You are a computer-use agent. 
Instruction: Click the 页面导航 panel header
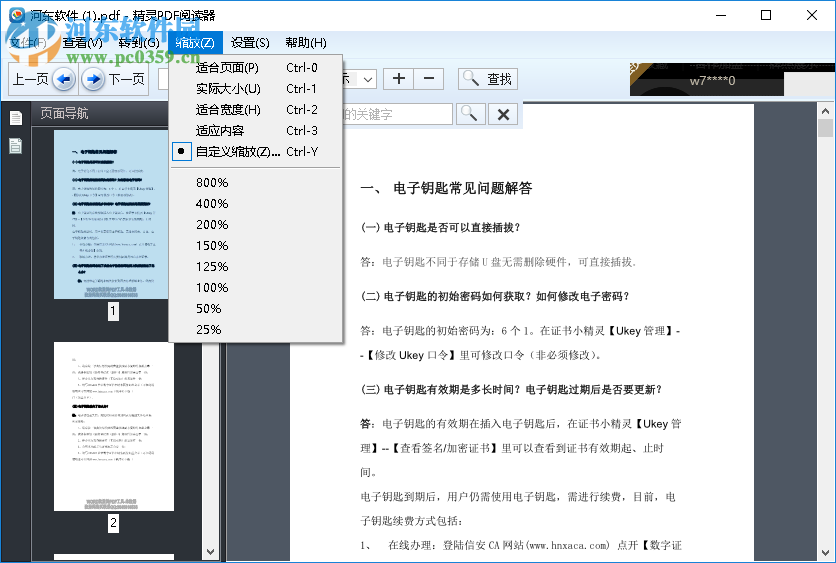click(x=101, y=113)
